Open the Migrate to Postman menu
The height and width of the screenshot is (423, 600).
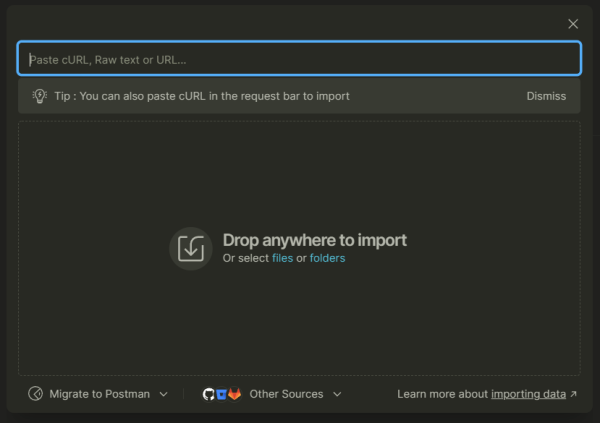click(100, 394)
